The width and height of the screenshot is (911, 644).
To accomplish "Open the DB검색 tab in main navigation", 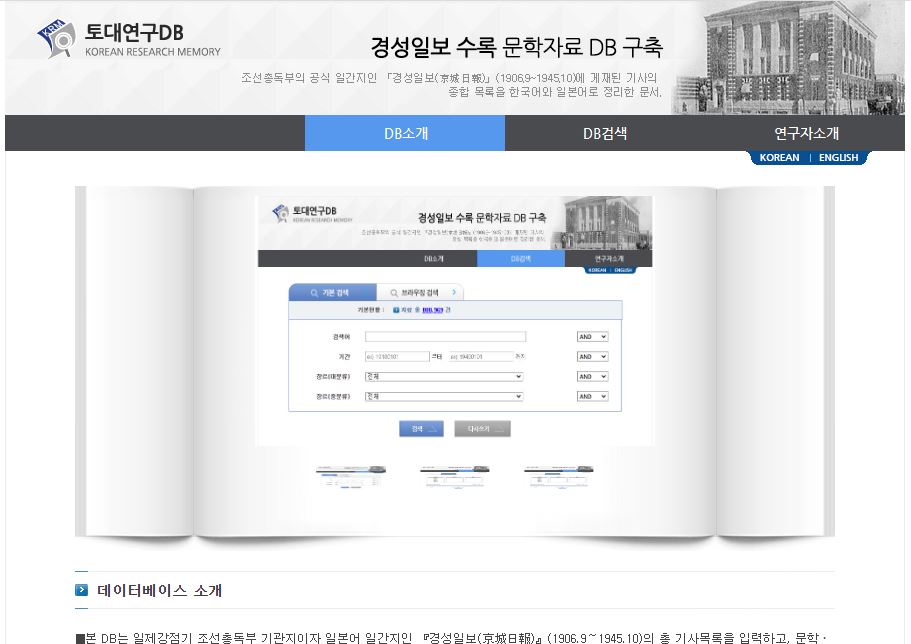I will pyautogui.click(x=605, y=133).
